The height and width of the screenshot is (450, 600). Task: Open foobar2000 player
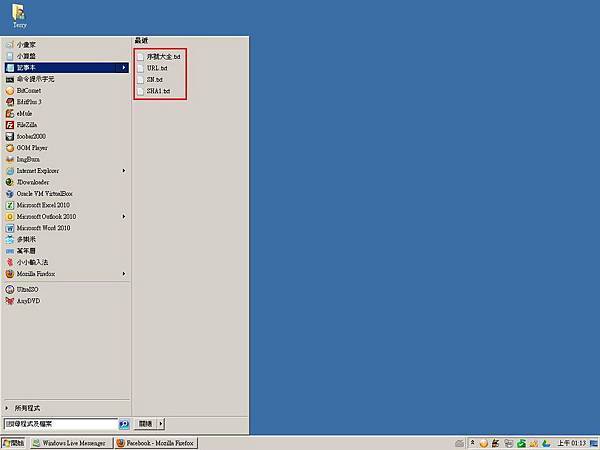(x=67, y=136)
